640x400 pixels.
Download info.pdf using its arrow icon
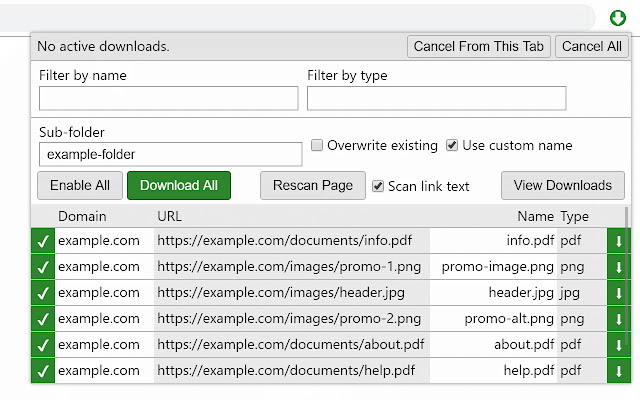pos(618,241)
